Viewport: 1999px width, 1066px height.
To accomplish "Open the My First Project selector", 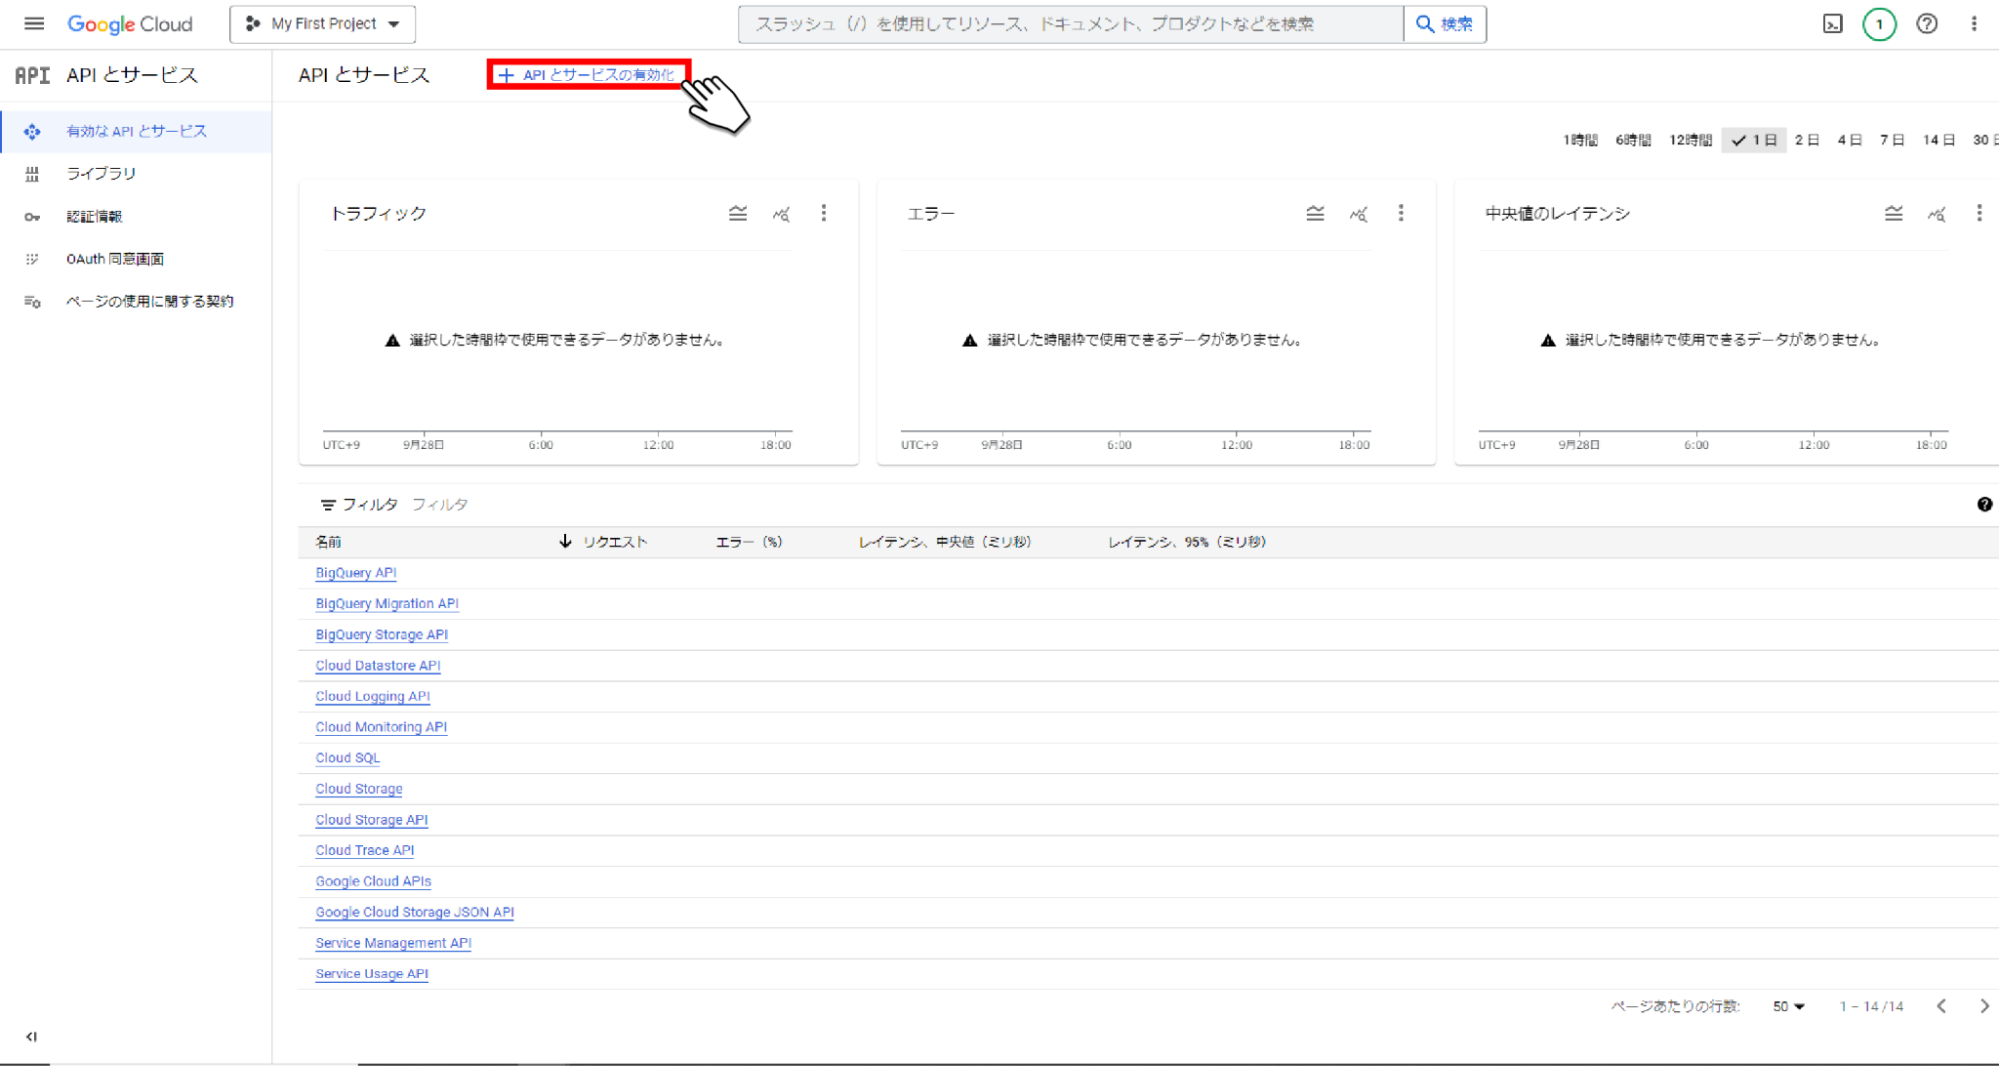I will (x=322, y=24).
